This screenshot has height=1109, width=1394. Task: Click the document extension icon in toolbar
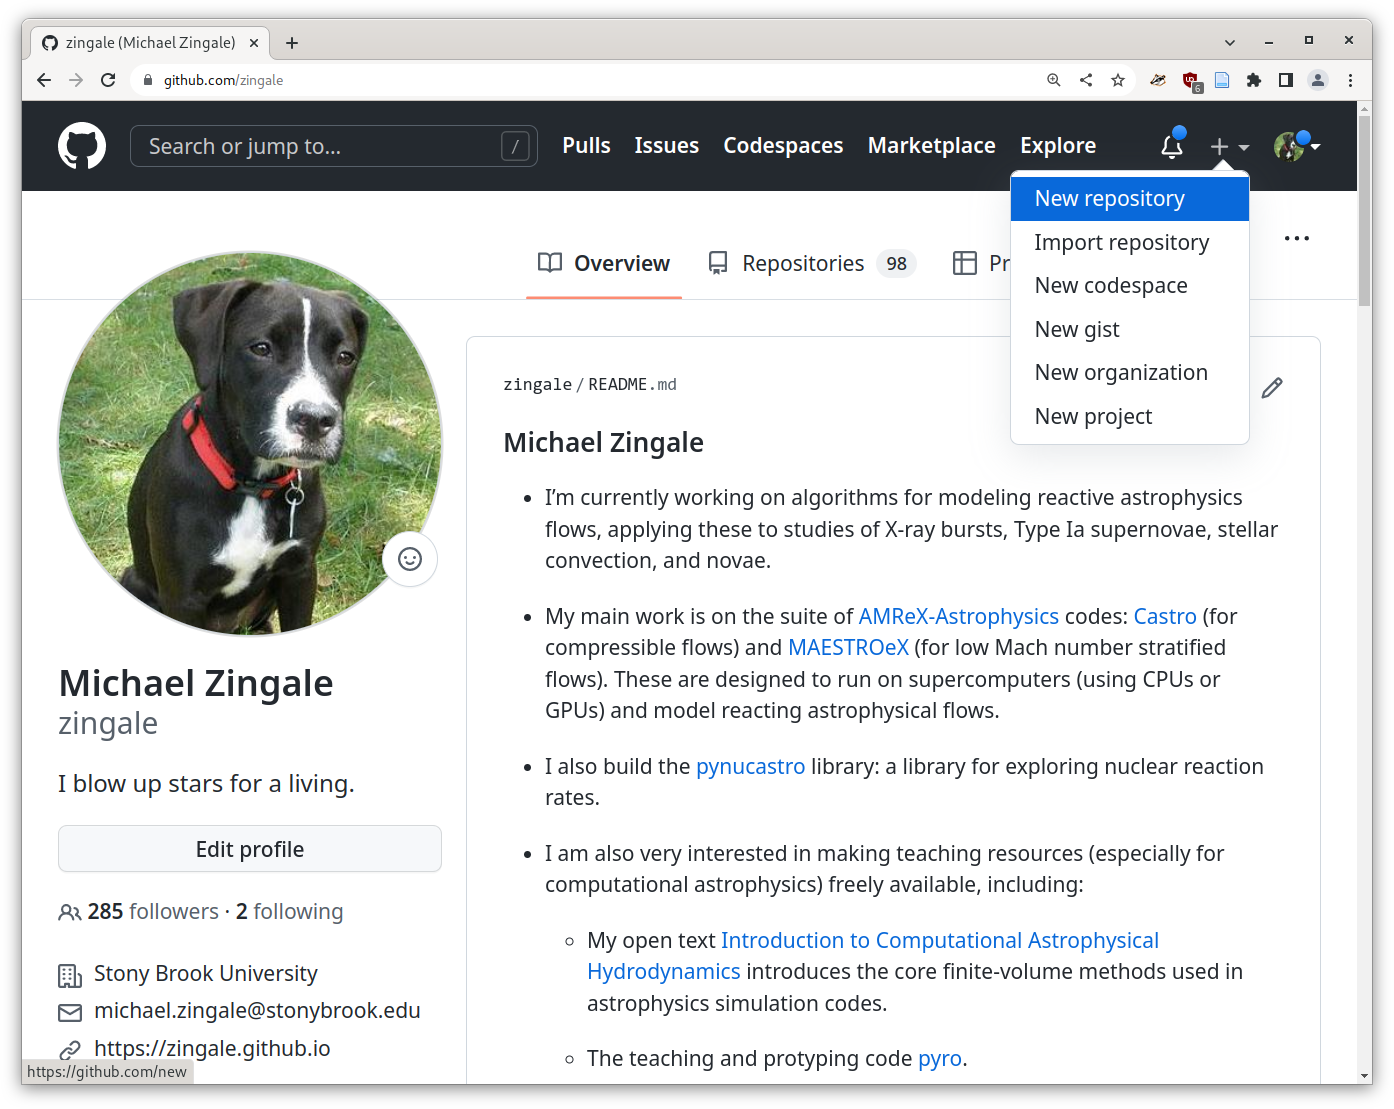[1222, 80]
